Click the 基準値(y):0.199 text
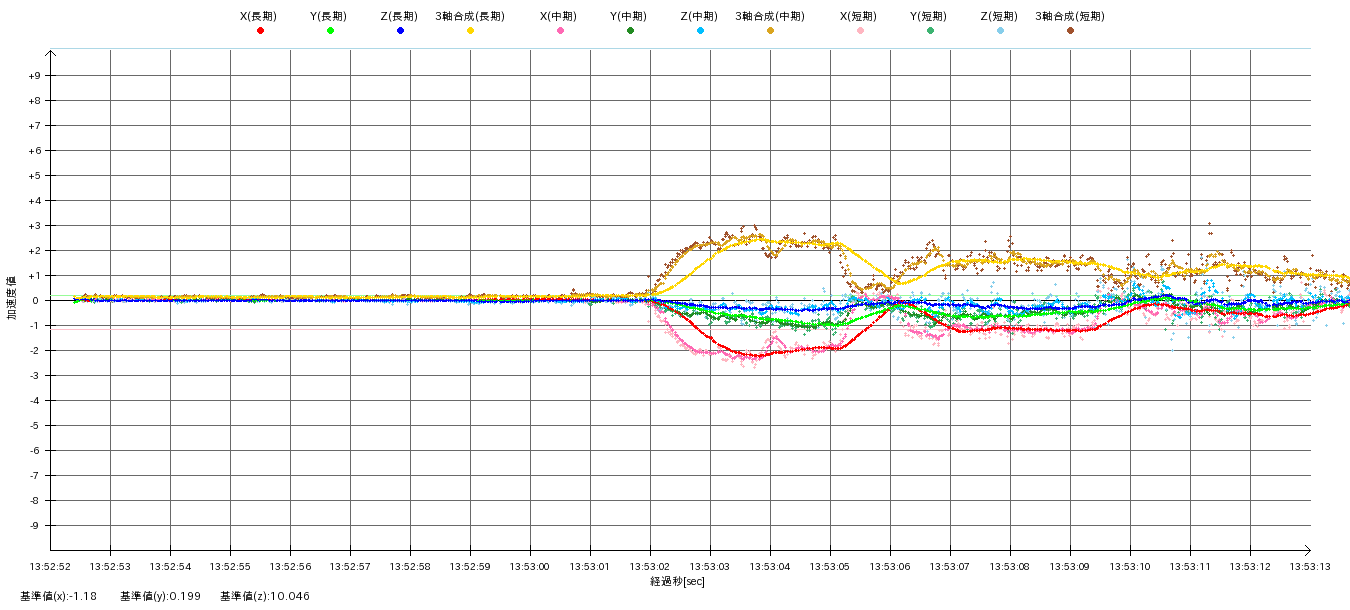This screenshot has height=610, width=1350. point(160,597)
